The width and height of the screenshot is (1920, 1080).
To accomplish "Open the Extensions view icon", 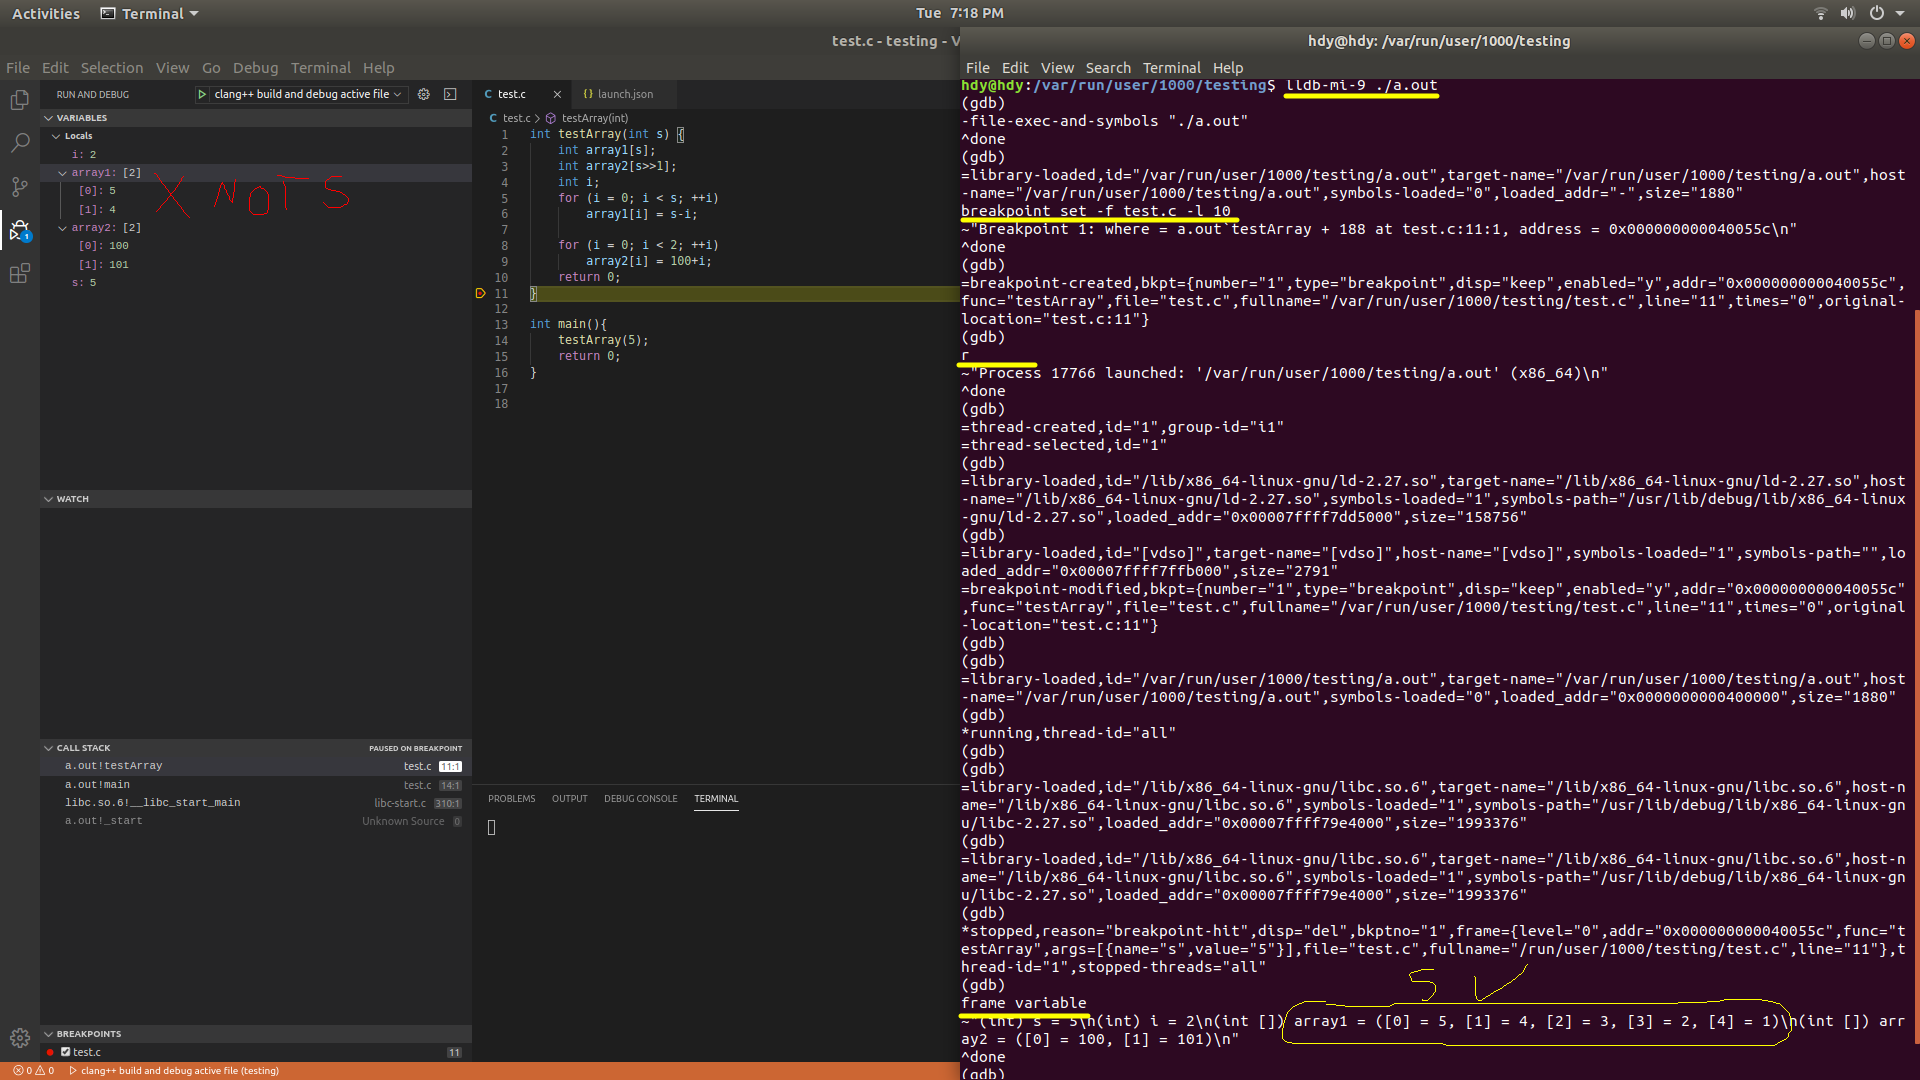I will [x=20, y=273].
